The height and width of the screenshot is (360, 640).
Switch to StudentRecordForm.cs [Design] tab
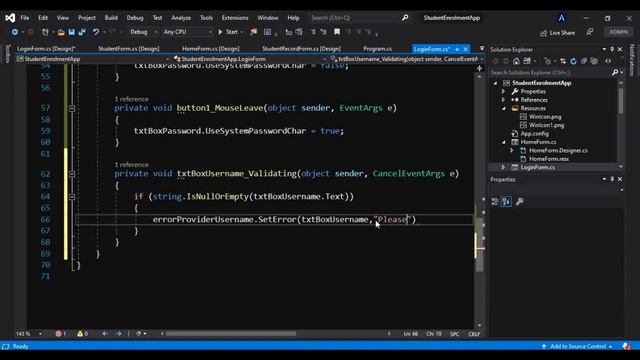(x=301, y=49)
